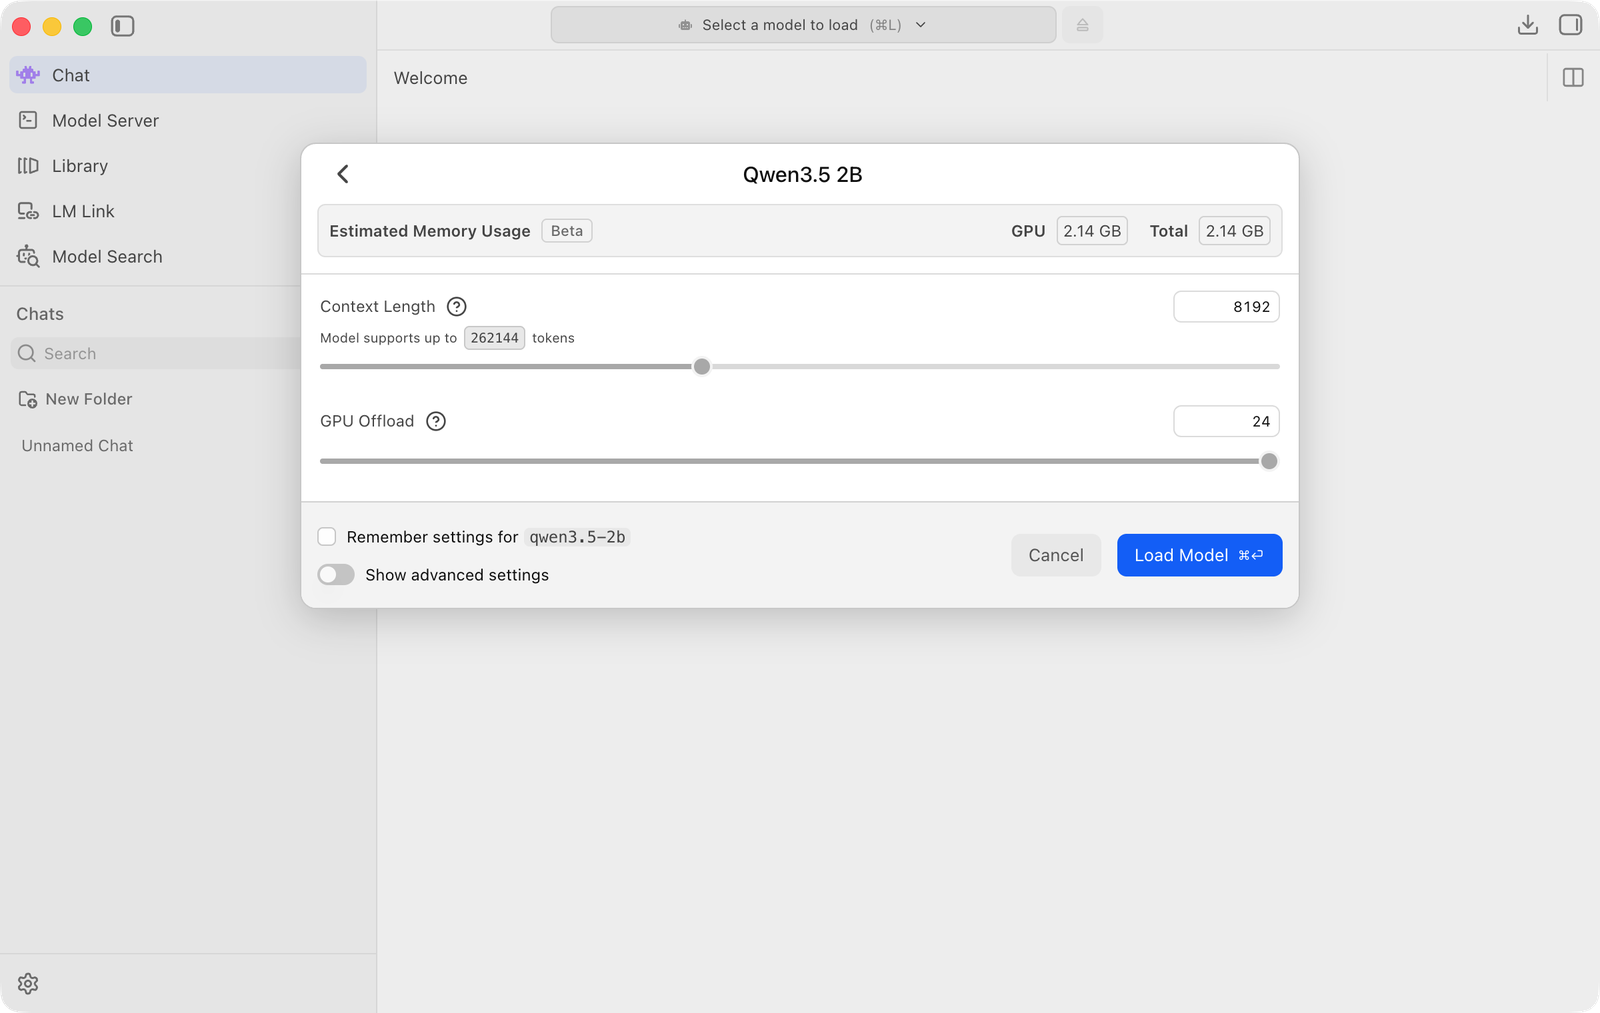The image size is (1600, 1013).
Task: Click Context Length help icon
Action: (x=457, y=307)
